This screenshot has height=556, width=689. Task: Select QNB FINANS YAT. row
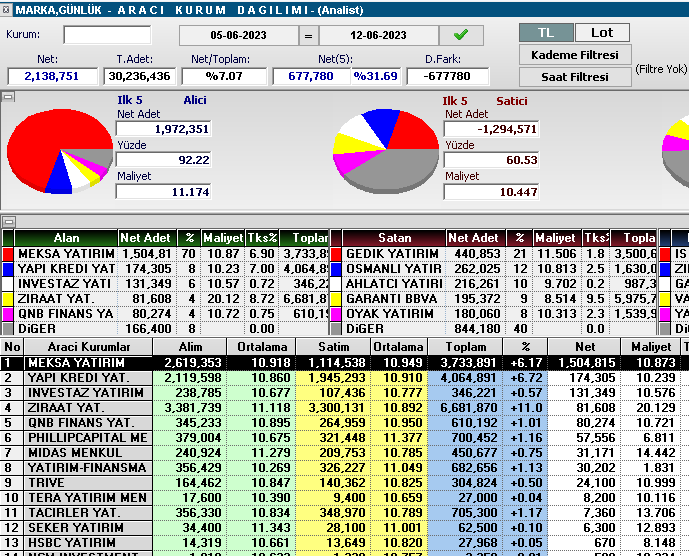click(x=344, y=423)
